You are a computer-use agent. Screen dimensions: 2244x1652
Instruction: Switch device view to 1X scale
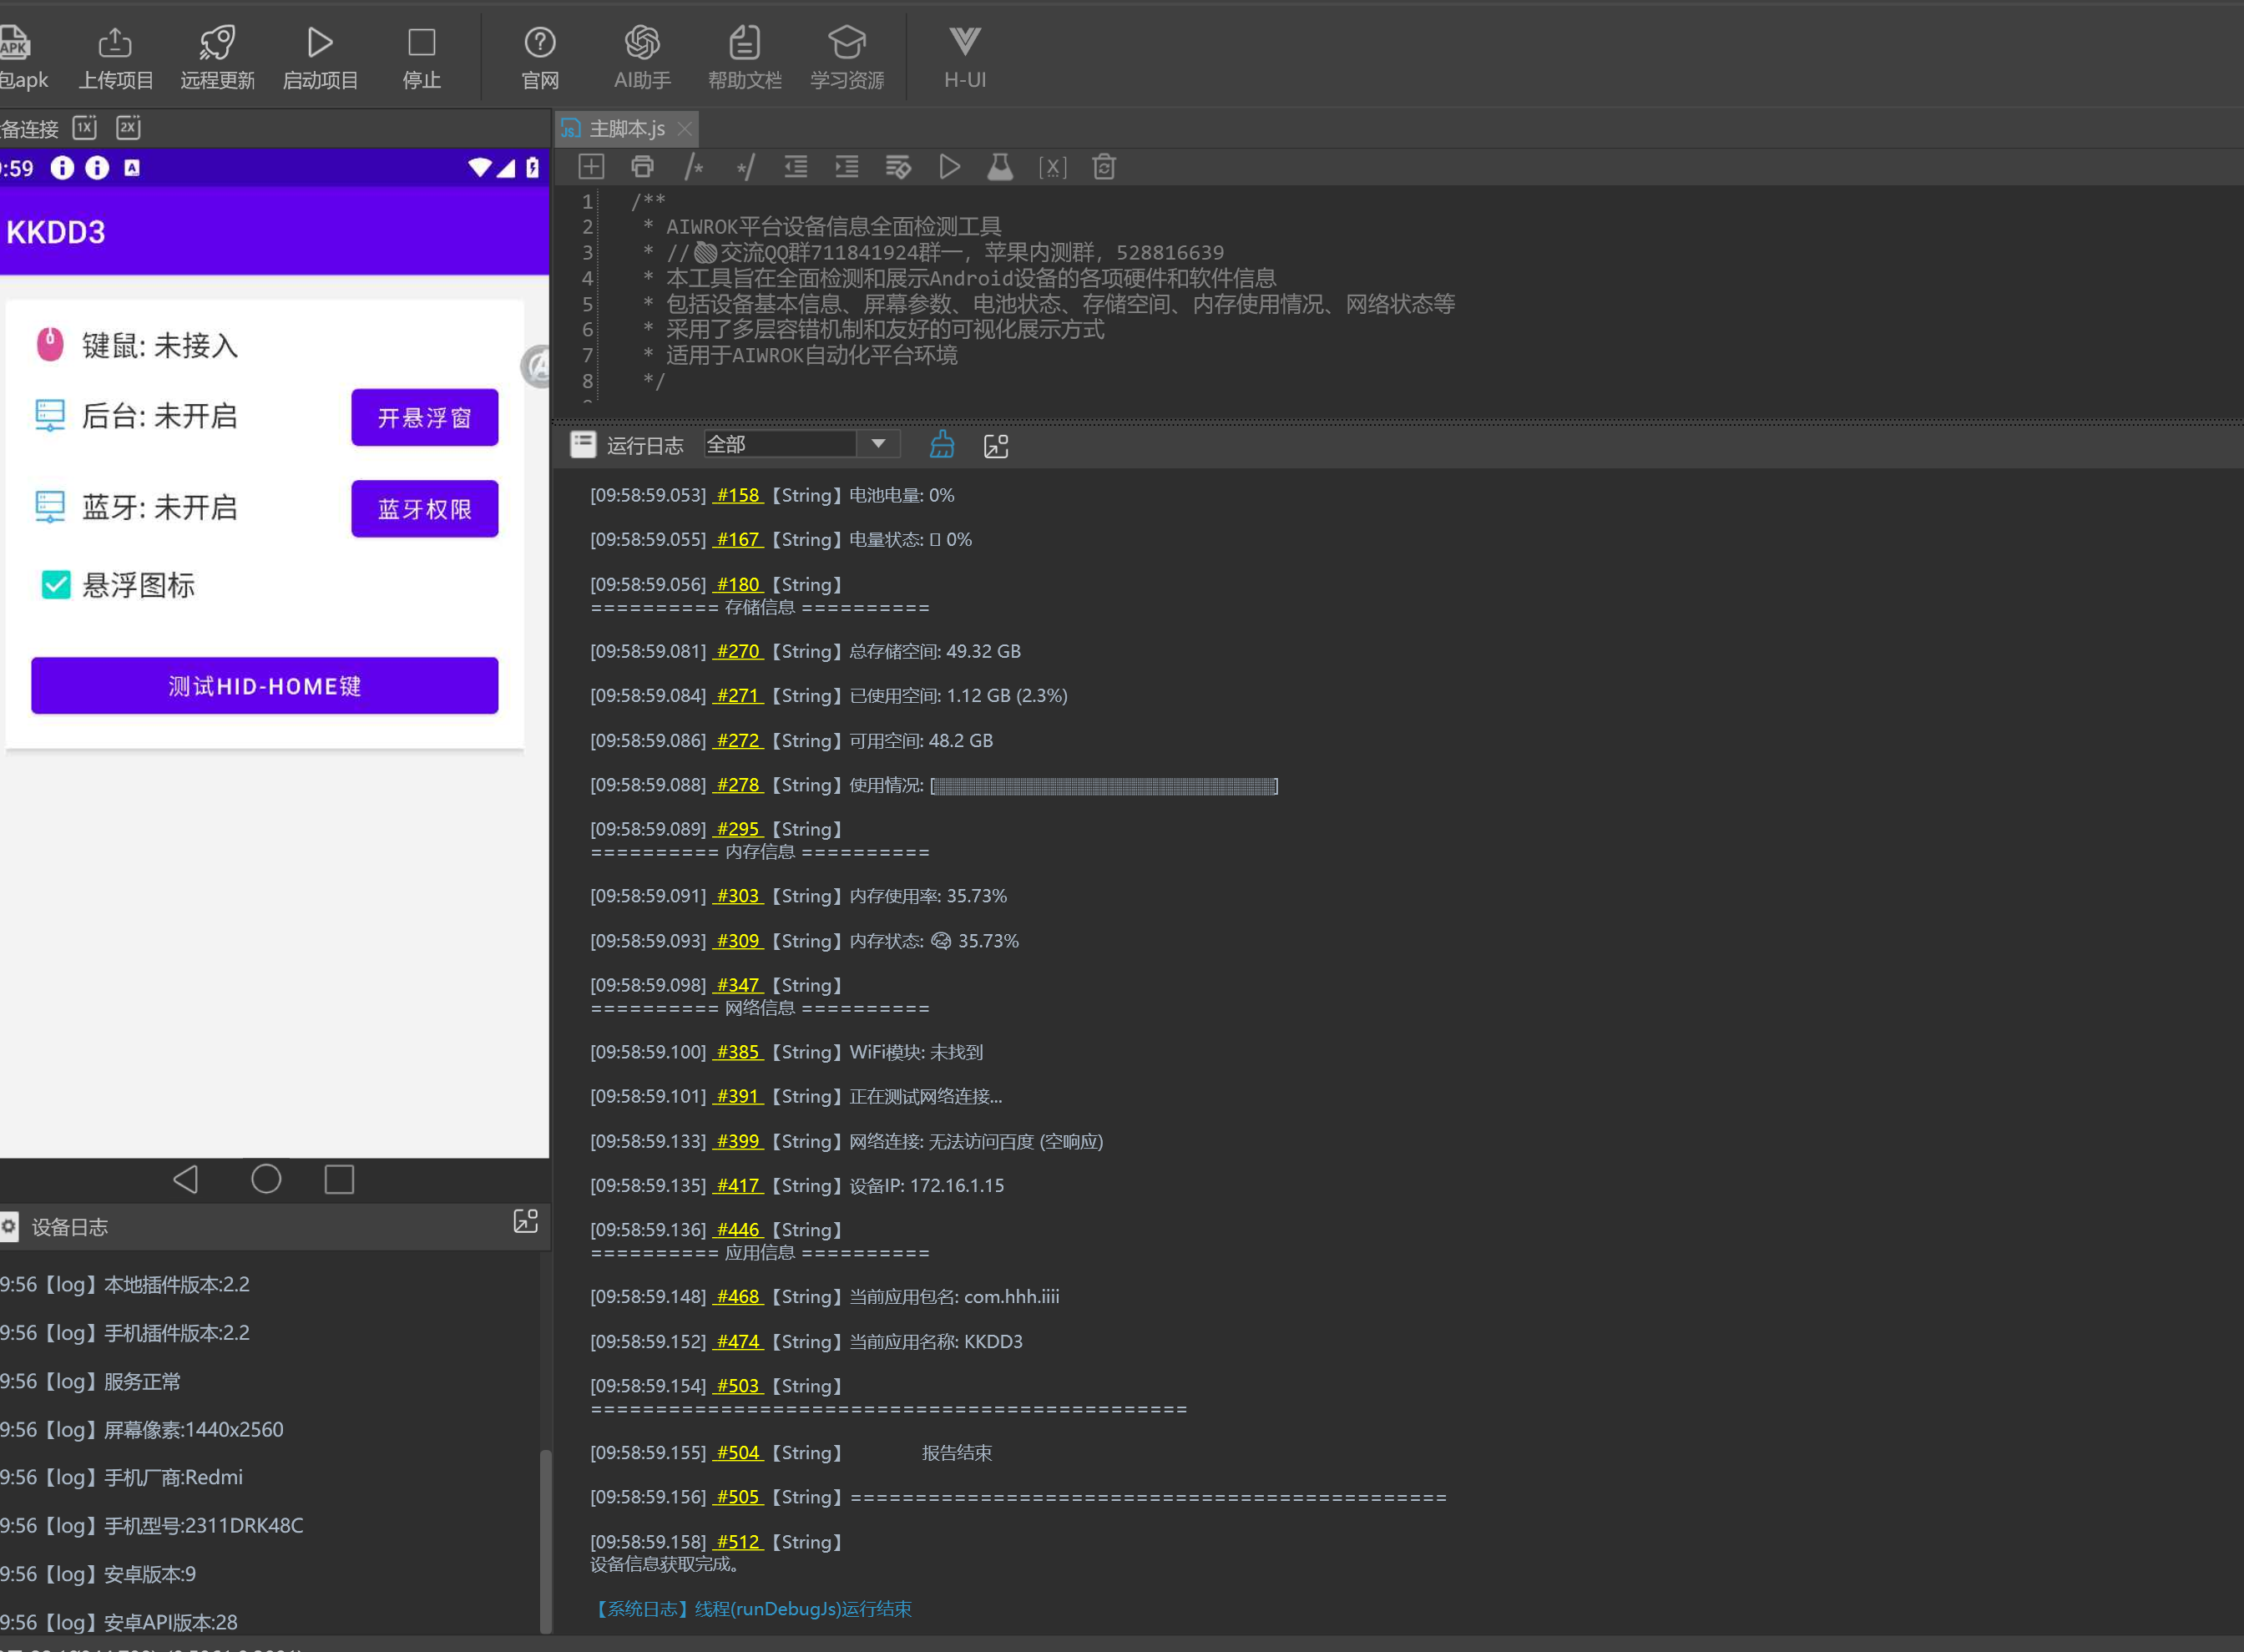coord(85,128)
